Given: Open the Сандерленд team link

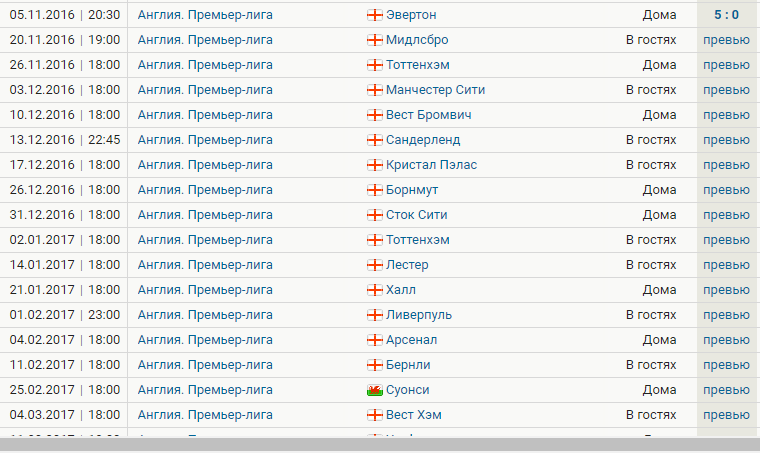Looking at the screenshot, I should 424,140.
